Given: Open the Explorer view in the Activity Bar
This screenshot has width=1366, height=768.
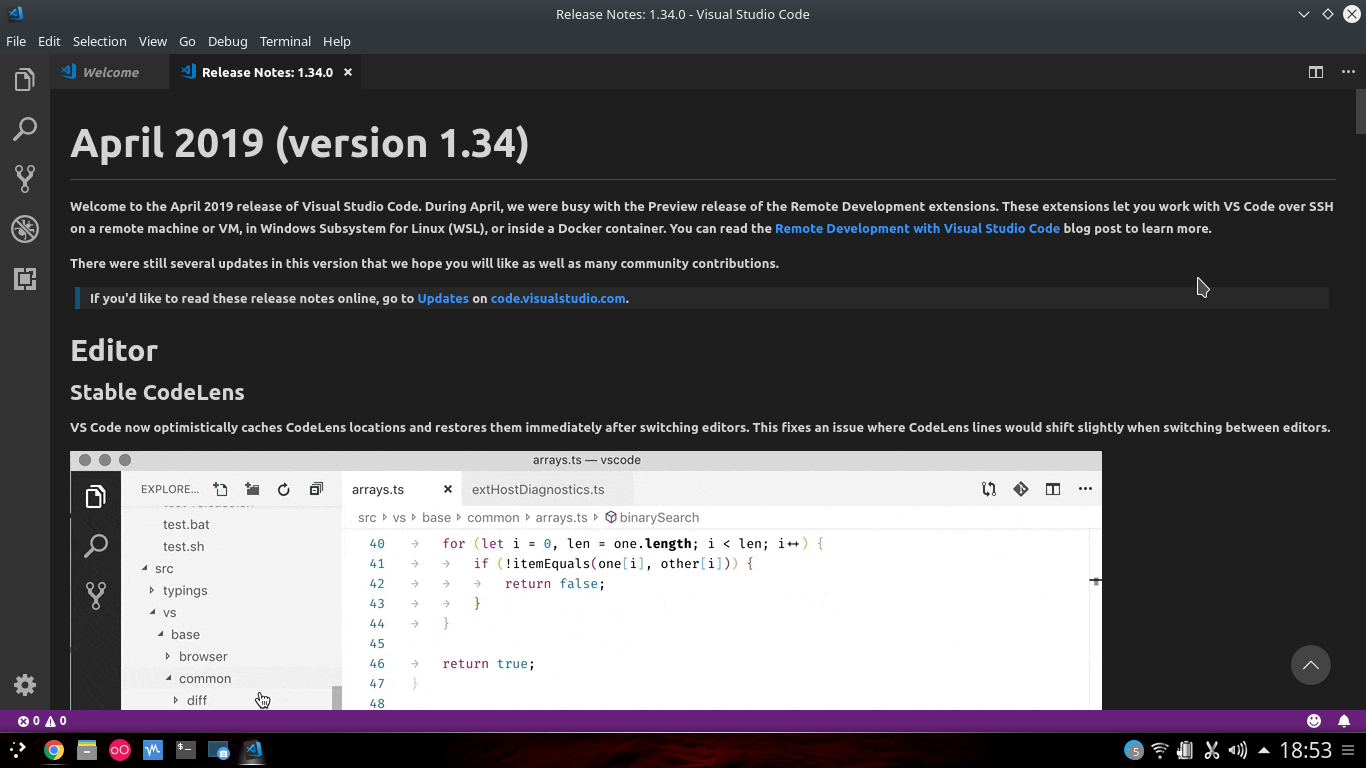Looking at the screenshot, I should point(25,79).
